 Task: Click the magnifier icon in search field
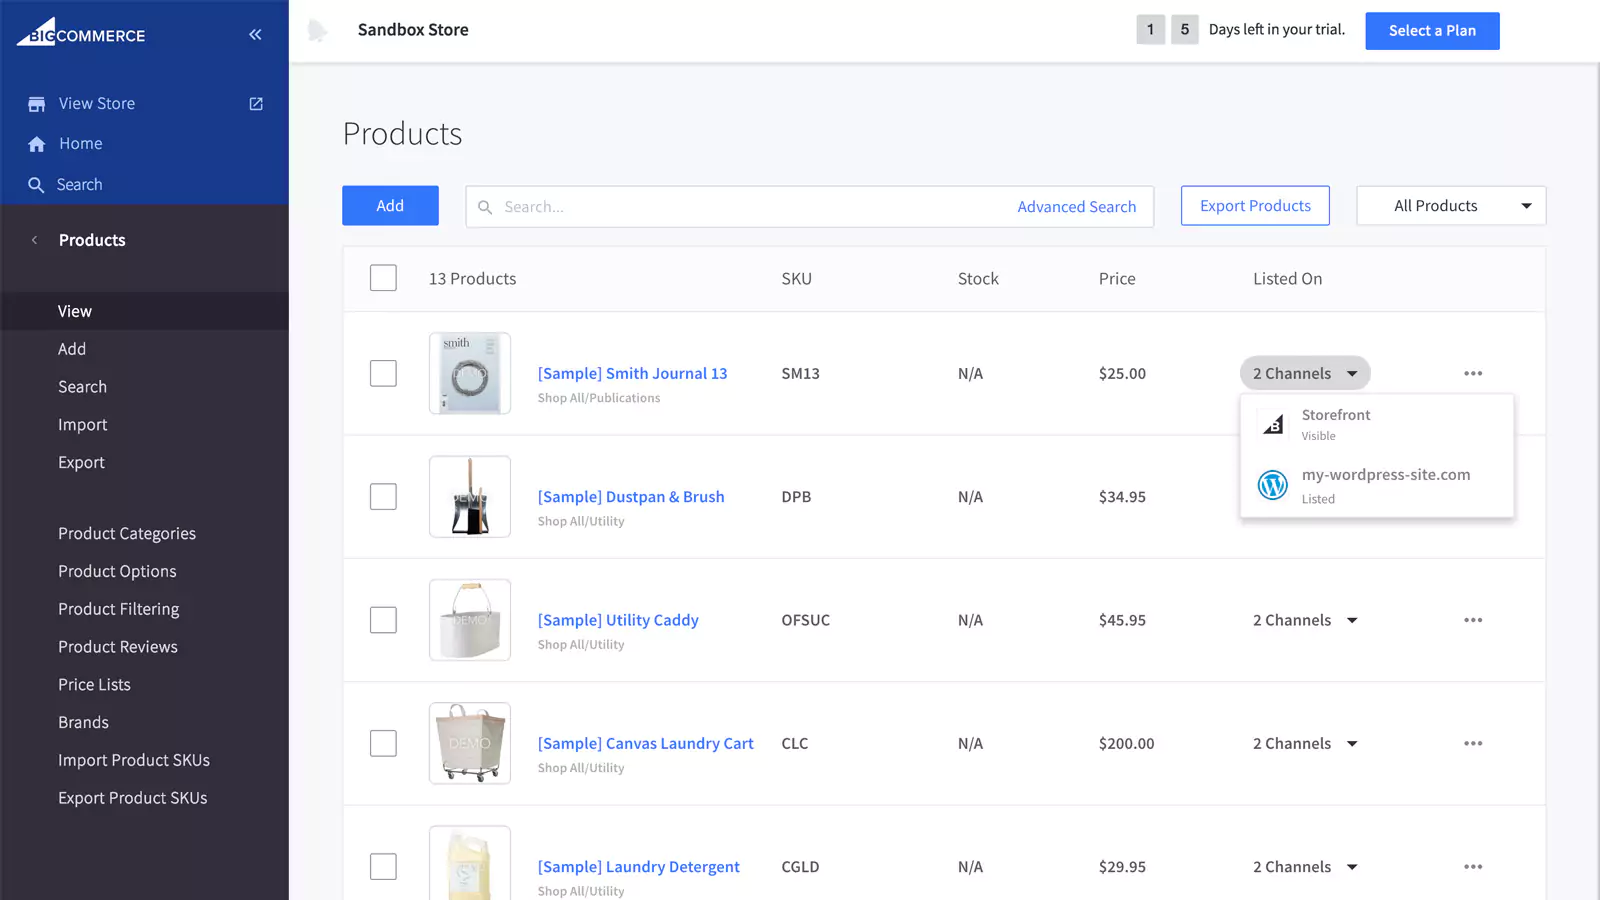pyautogui.click(x=485, y=207)
